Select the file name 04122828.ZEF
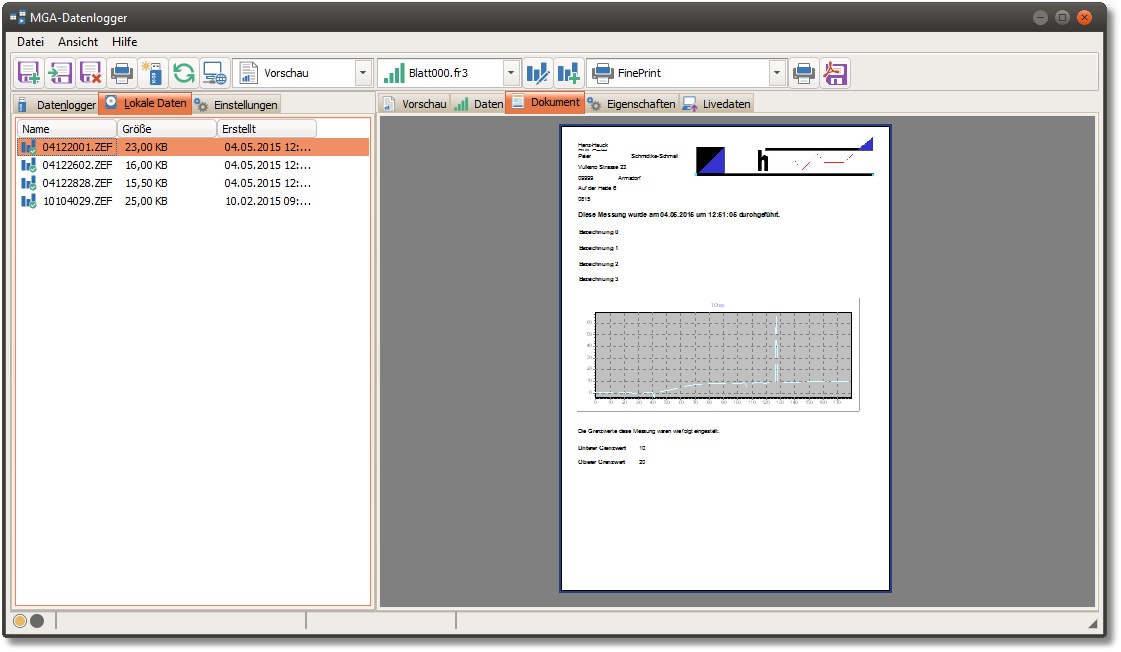 77,183
